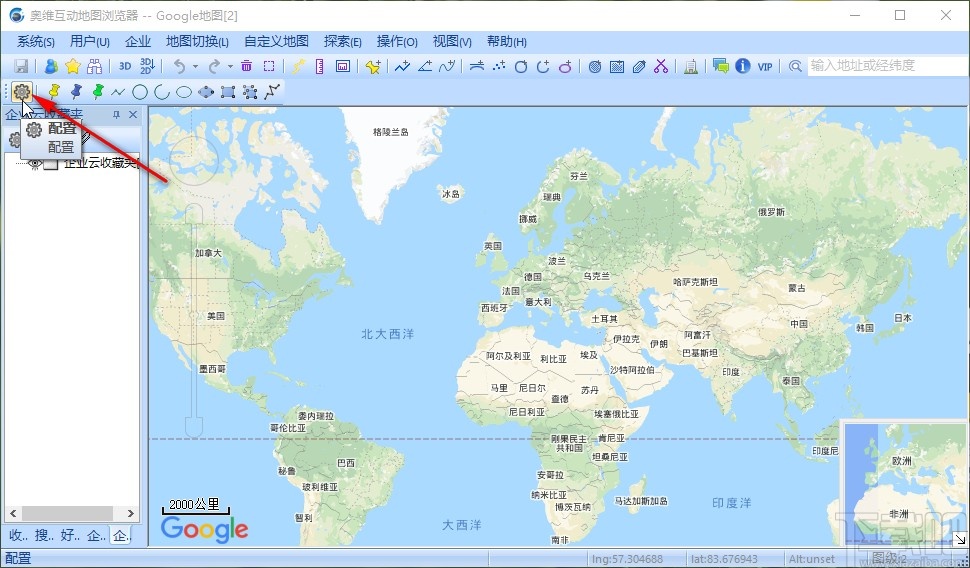Click the building icon in the toolbar
Viewport: 970px width, 568px height.
click(691, 66)
